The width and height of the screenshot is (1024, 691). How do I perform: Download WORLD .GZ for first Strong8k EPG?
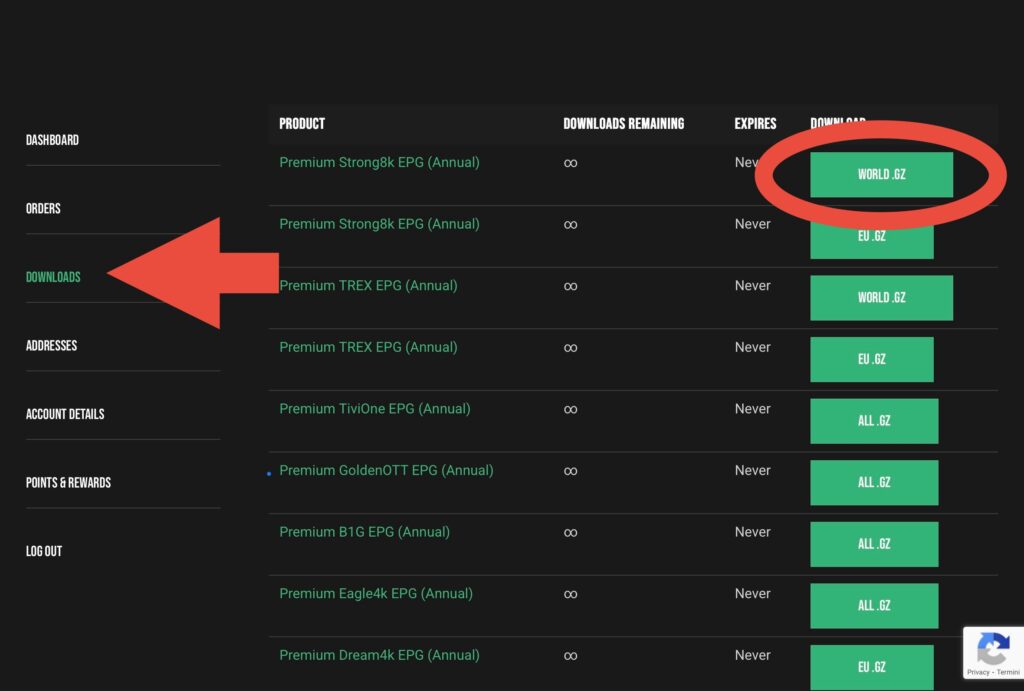click(x=881, y=174)
